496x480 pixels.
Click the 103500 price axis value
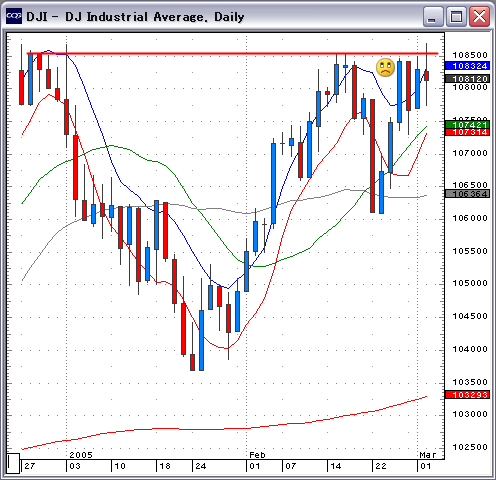click(x=470, y=382)
